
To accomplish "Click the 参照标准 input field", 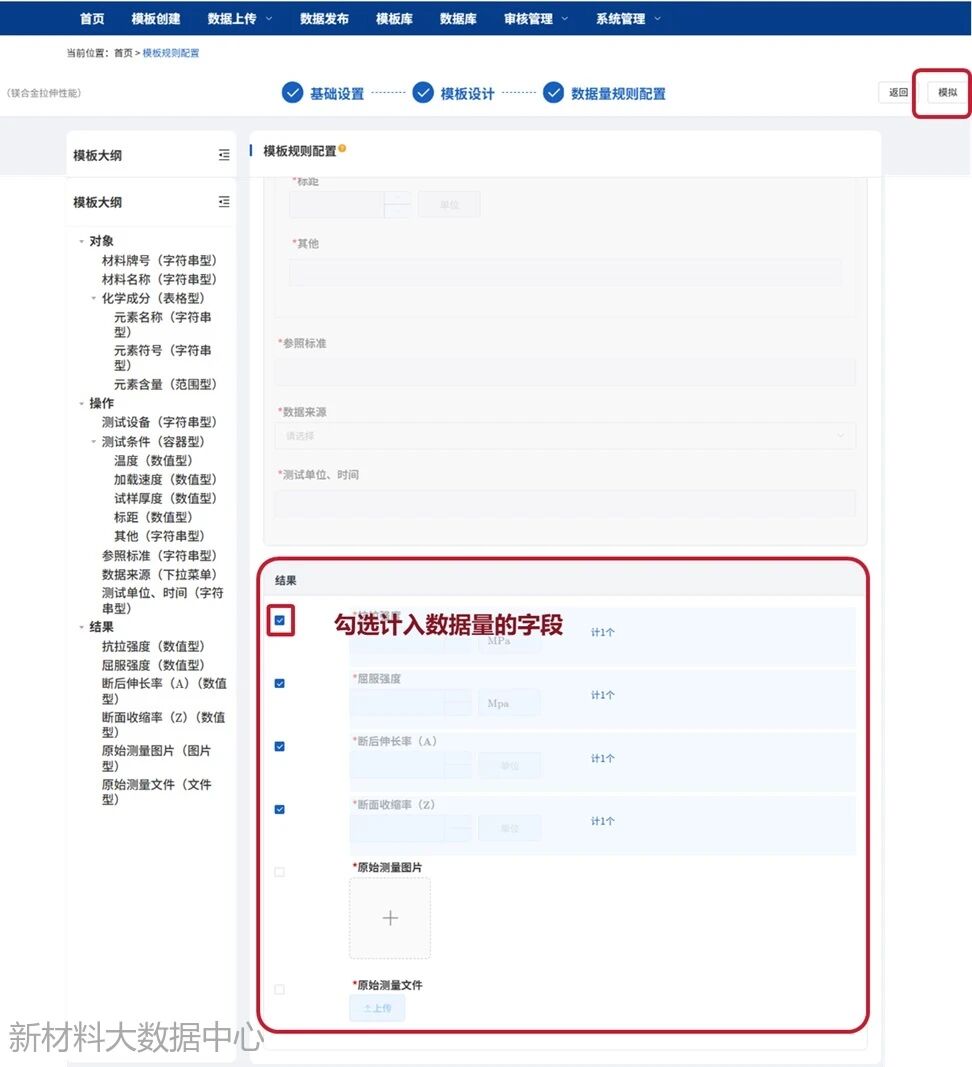I will (x=565, y=372).
